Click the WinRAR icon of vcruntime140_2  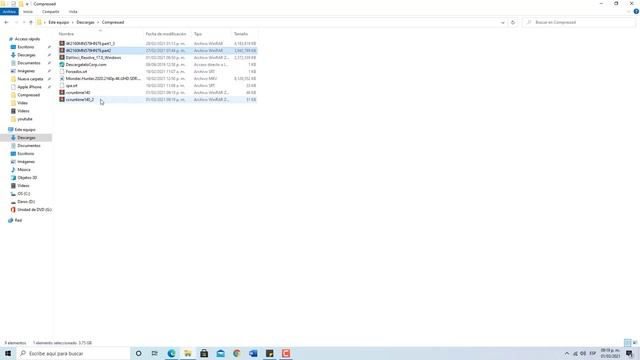pos(62,99)
